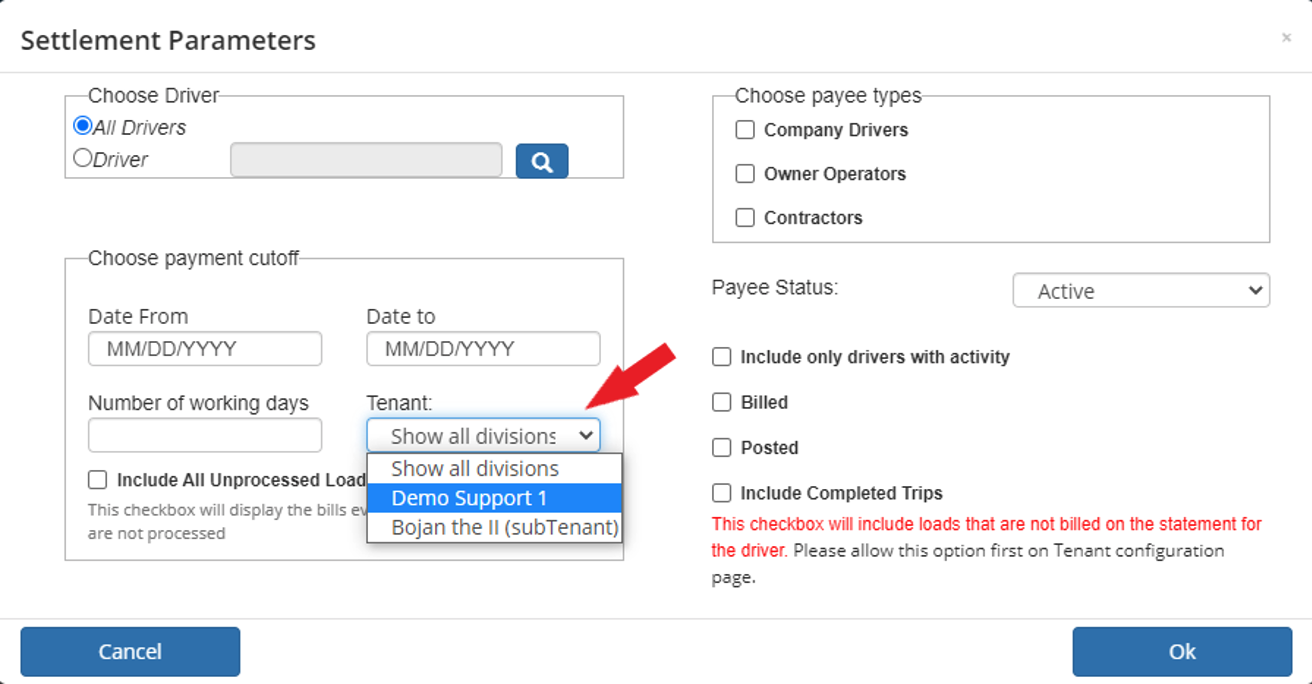Click the driver search magnifier icon

(542, 161)
